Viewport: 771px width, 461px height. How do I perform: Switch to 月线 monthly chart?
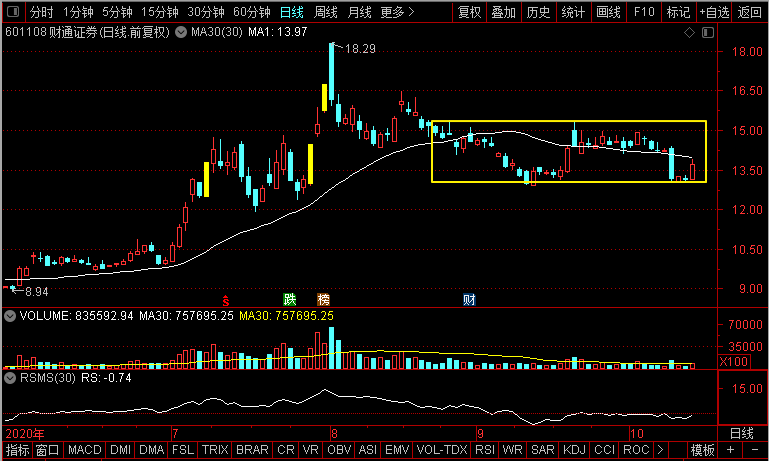click(x=359, y=12)
